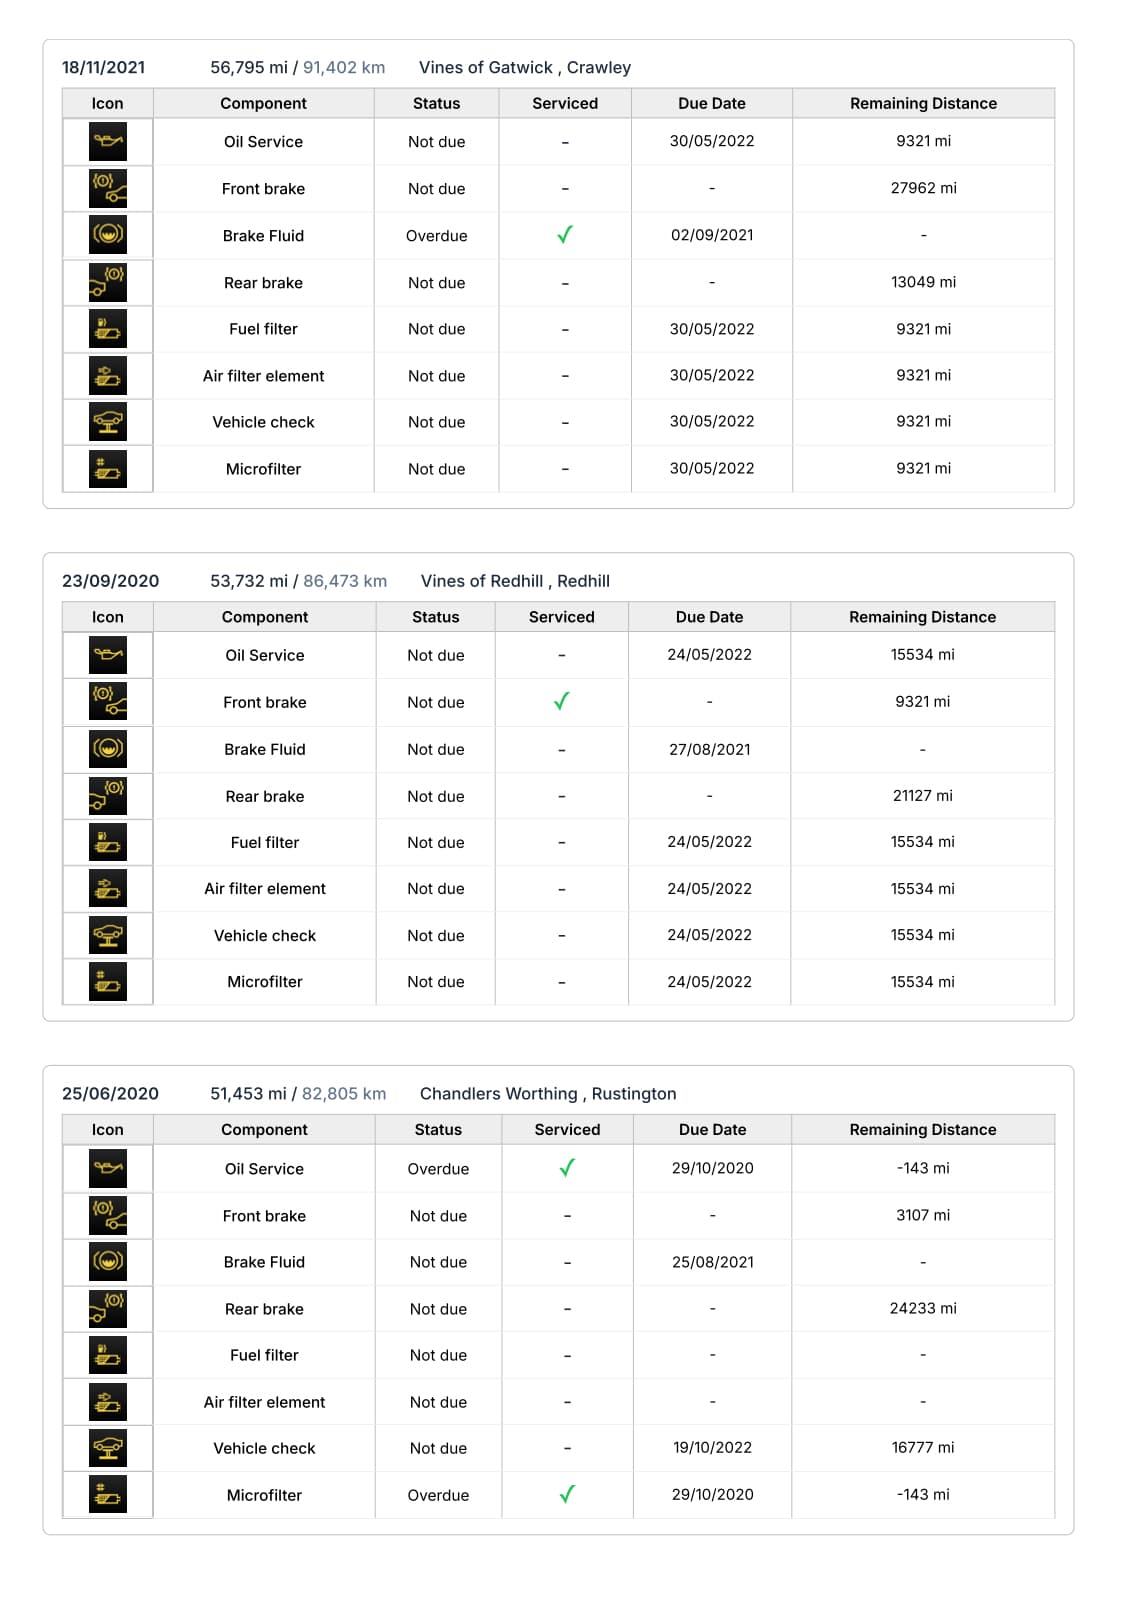Click dealer name Vines of Redhill, Redhill
Viewport: 1128px width, 1602px height.
tap(515, 581)
